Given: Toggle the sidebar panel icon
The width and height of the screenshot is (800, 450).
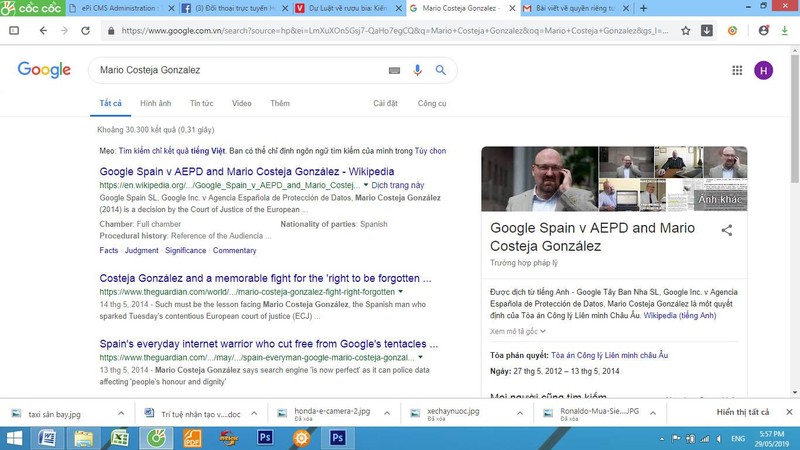Looking at the screenshot, I should point(14,31).
